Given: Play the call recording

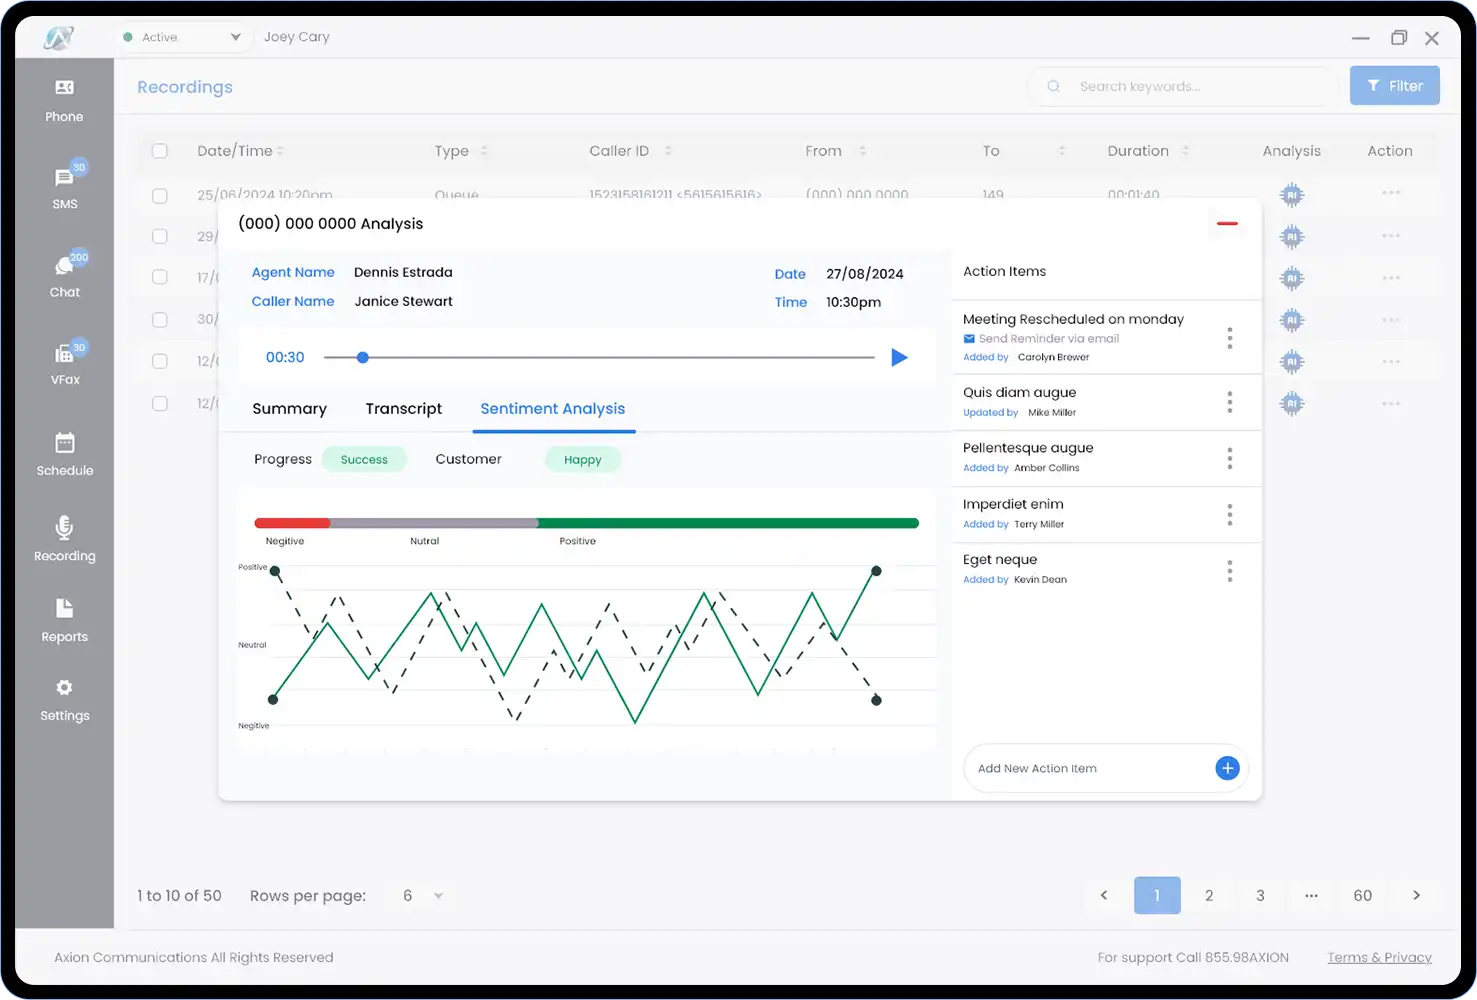Looking at the screenshot, I should (899, 357).
